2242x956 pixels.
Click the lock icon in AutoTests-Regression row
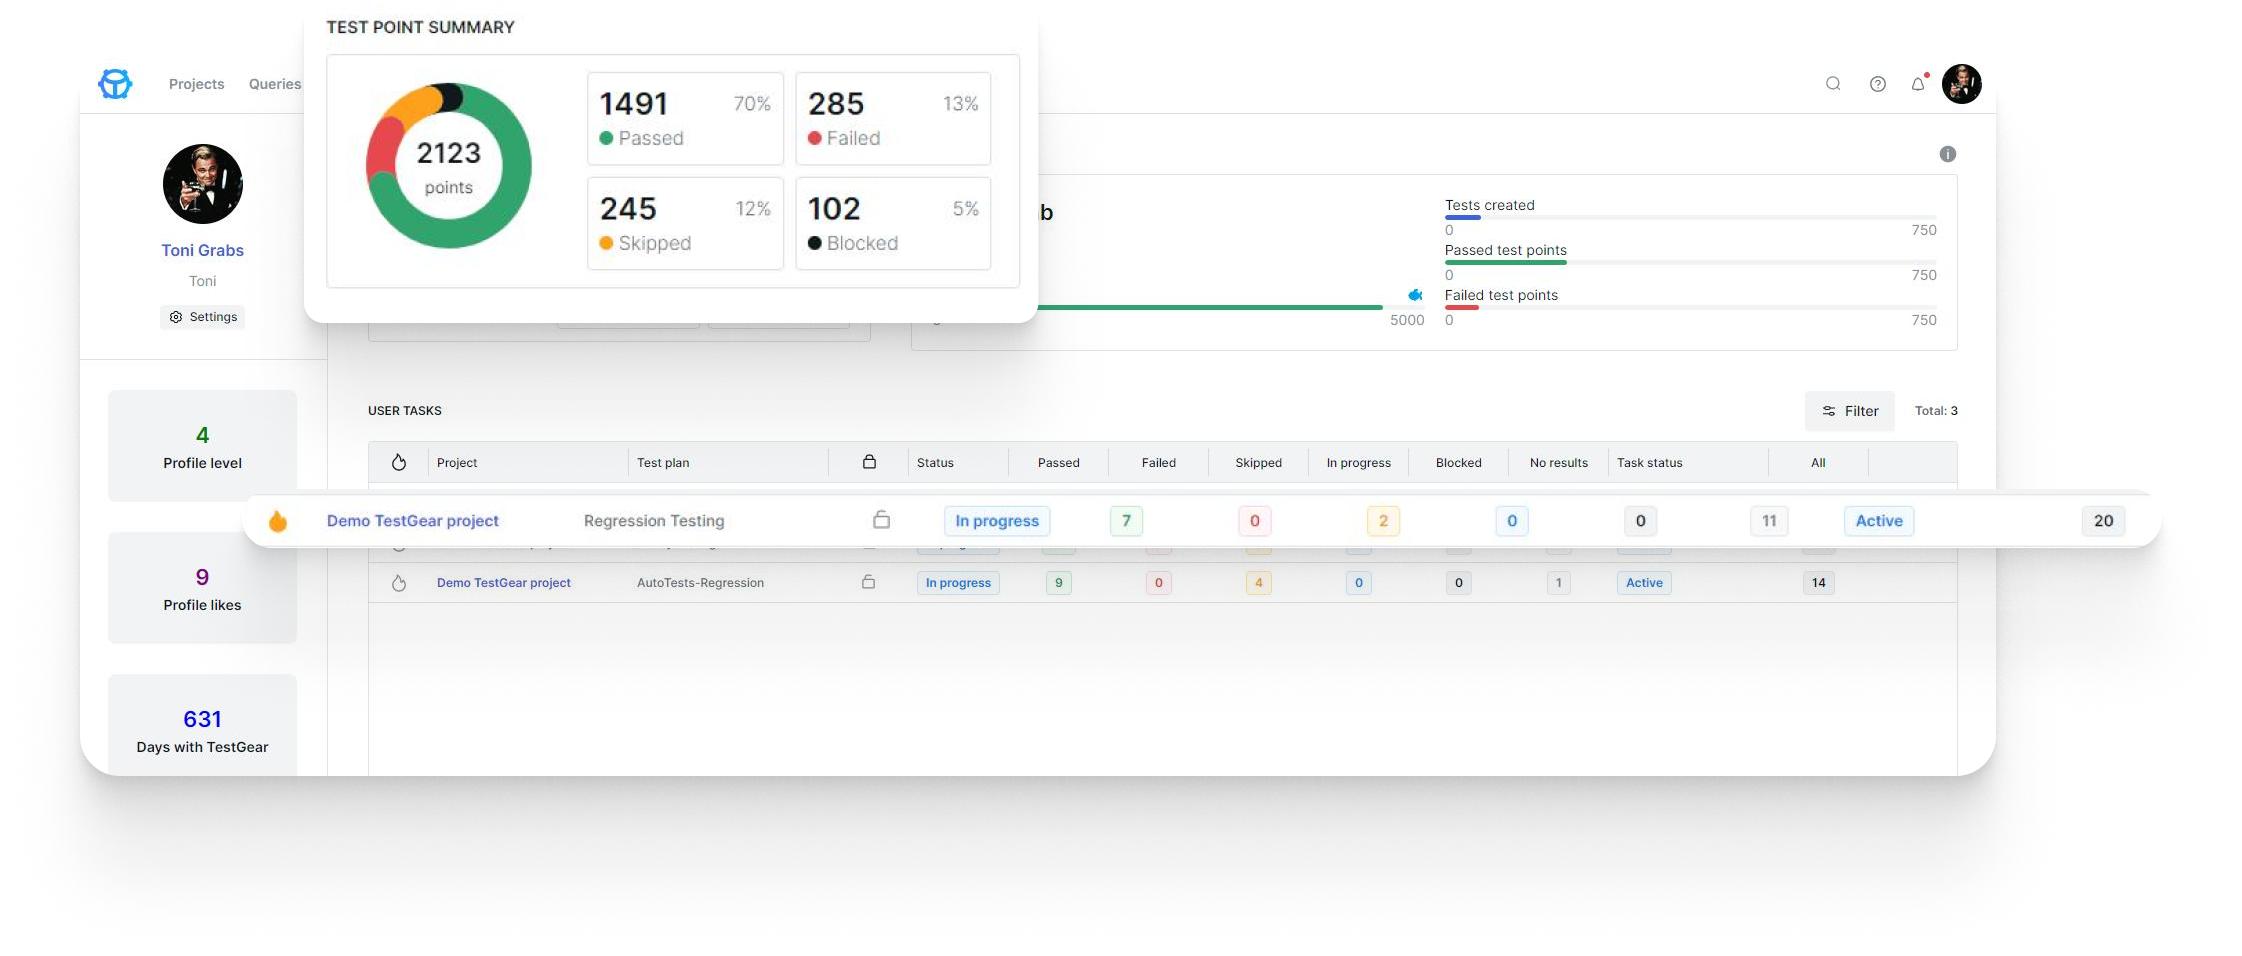(x=868, y=582)
